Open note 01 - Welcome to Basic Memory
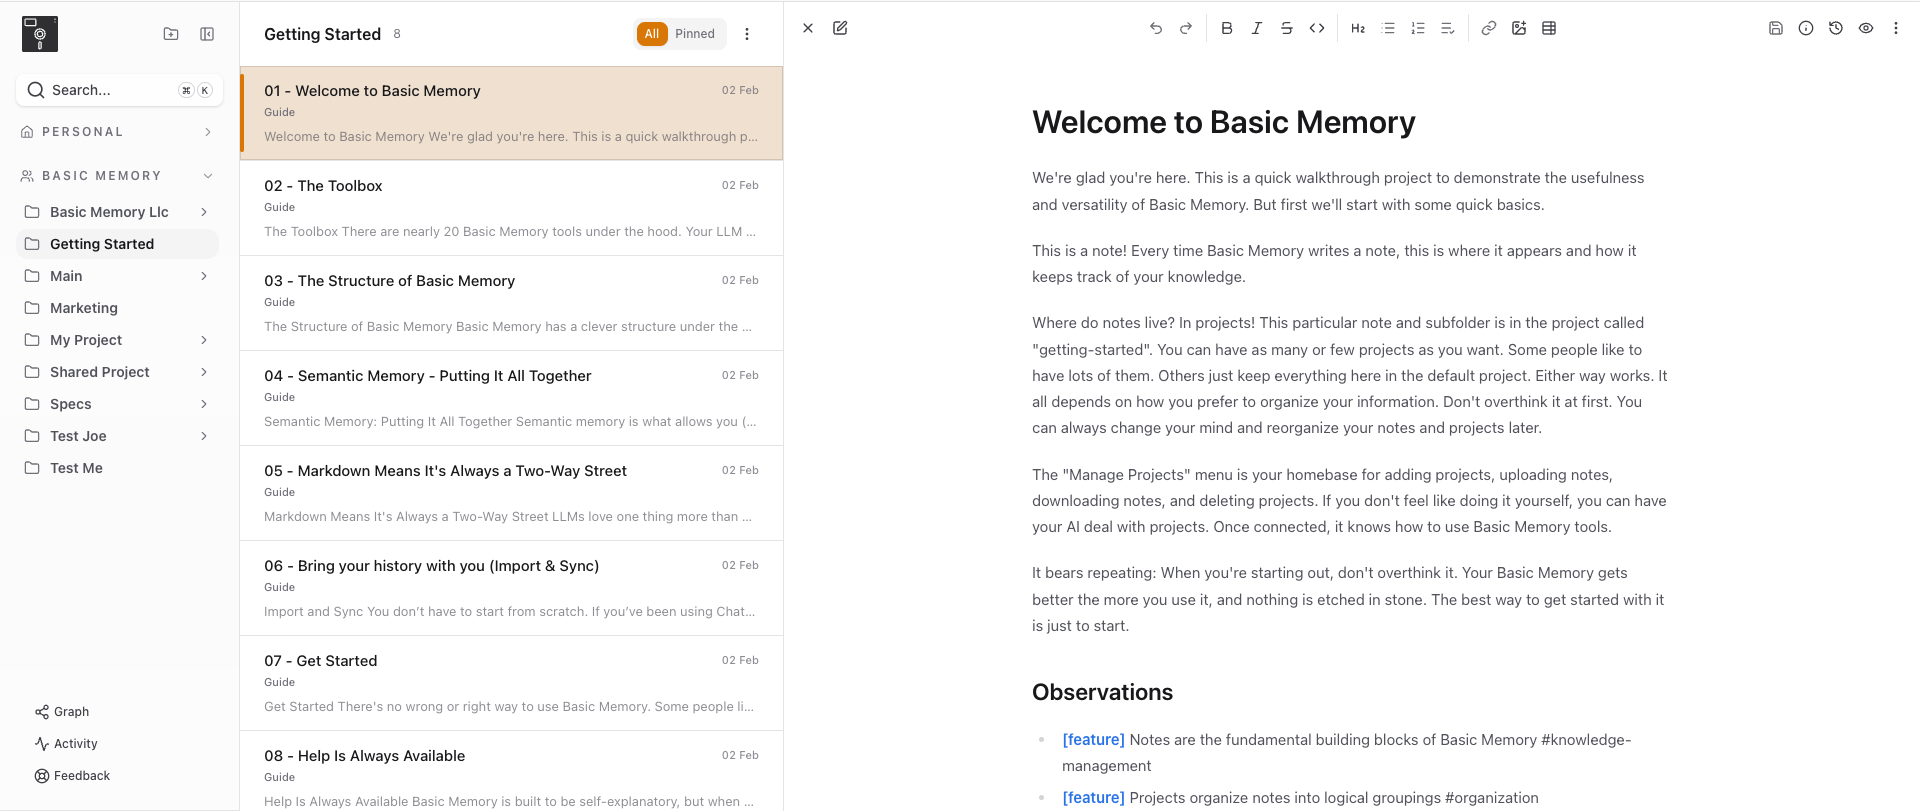1920x811 pixels. (x=511, y=113)
